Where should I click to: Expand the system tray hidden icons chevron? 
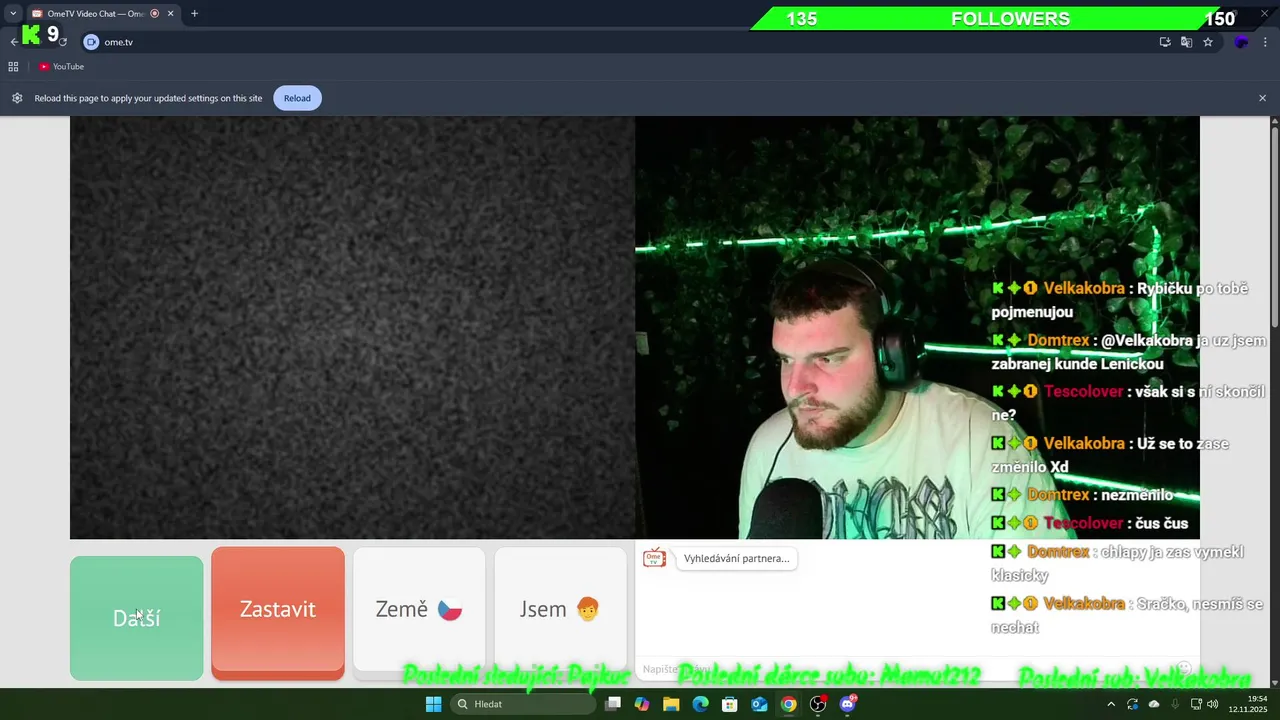point(1111,704)
